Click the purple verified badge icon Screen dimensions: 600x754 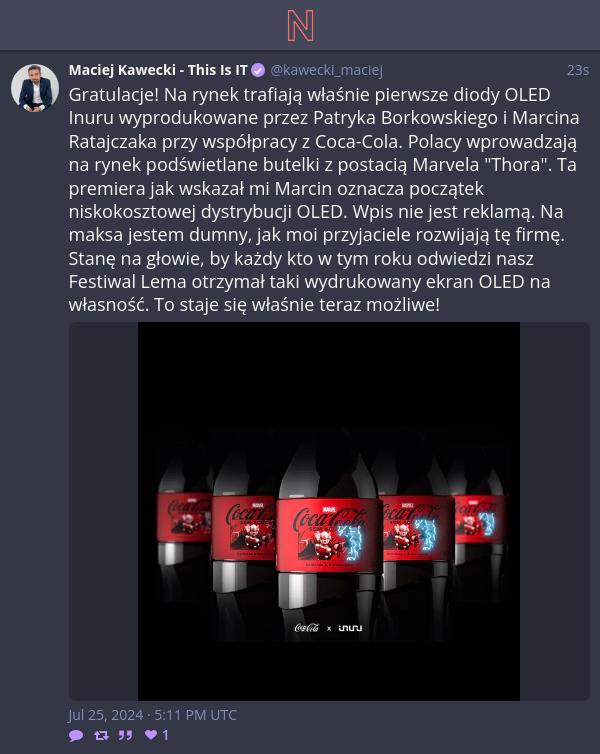(259, 71)
